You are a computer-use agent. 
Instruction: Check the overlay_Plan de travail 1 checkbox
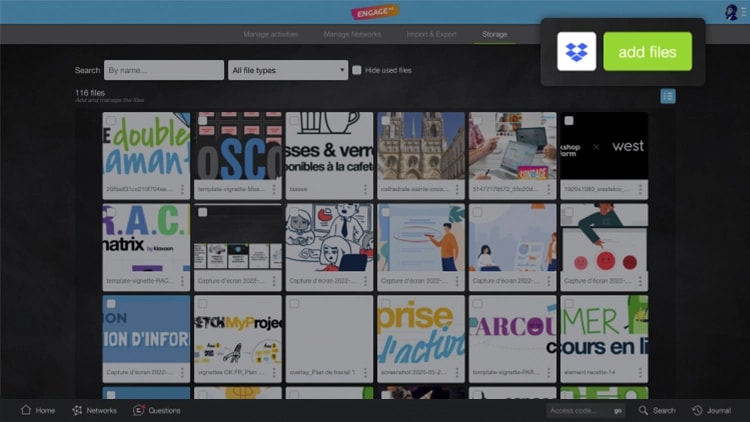pyautogui.click(x=294, y=304)
